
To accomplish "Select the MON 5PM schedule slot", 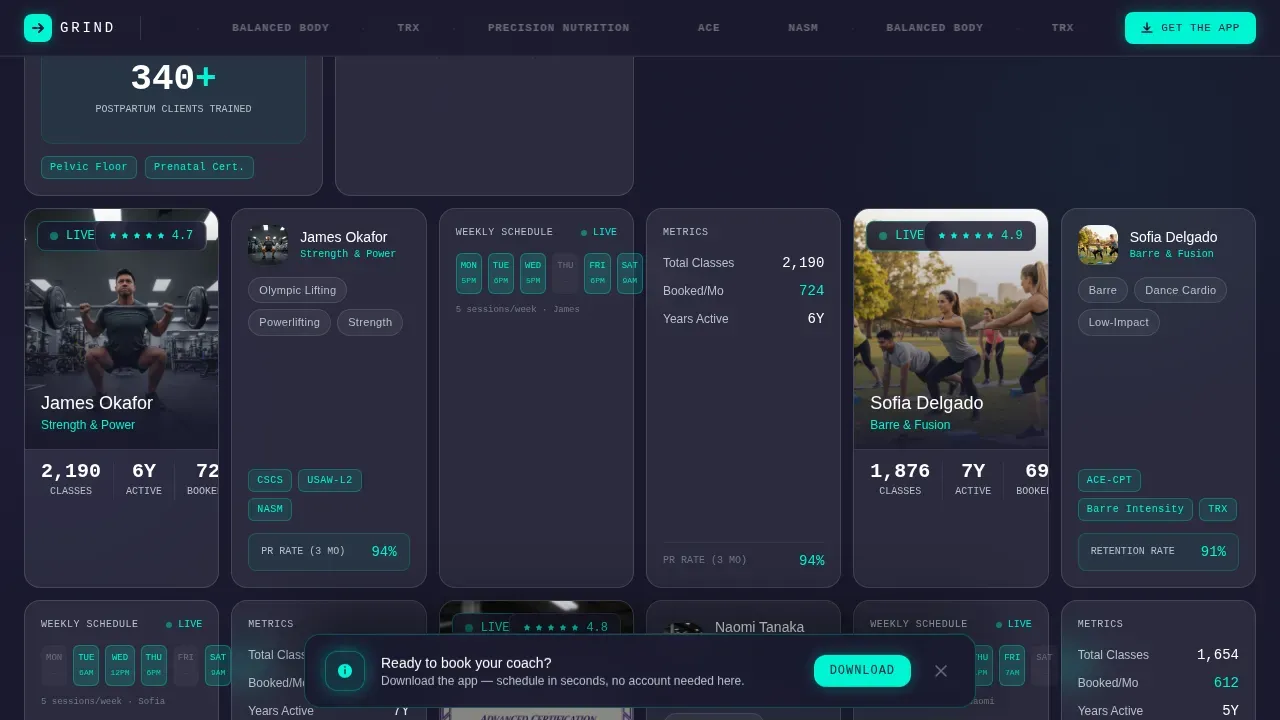I will click(469, 273).
